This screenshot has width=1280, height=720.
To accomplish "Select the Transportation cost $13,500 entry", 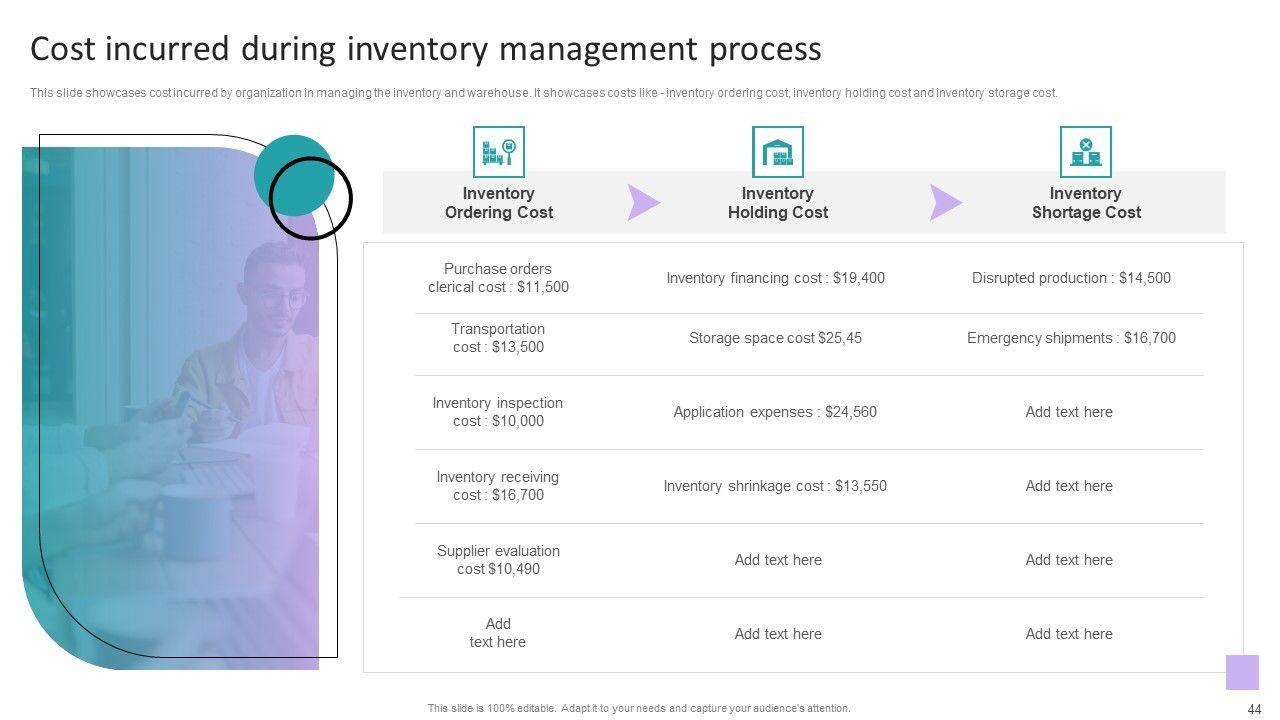I will (498, 338).
